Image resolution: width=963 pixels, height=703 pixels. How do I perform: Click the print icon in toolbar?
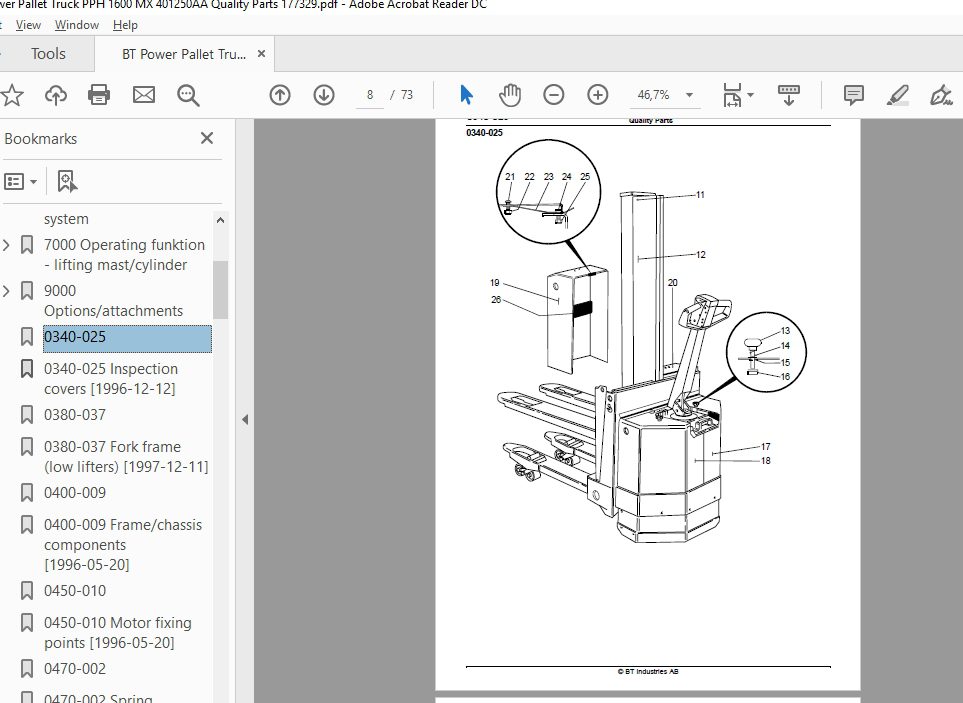(x=99, y=95)
